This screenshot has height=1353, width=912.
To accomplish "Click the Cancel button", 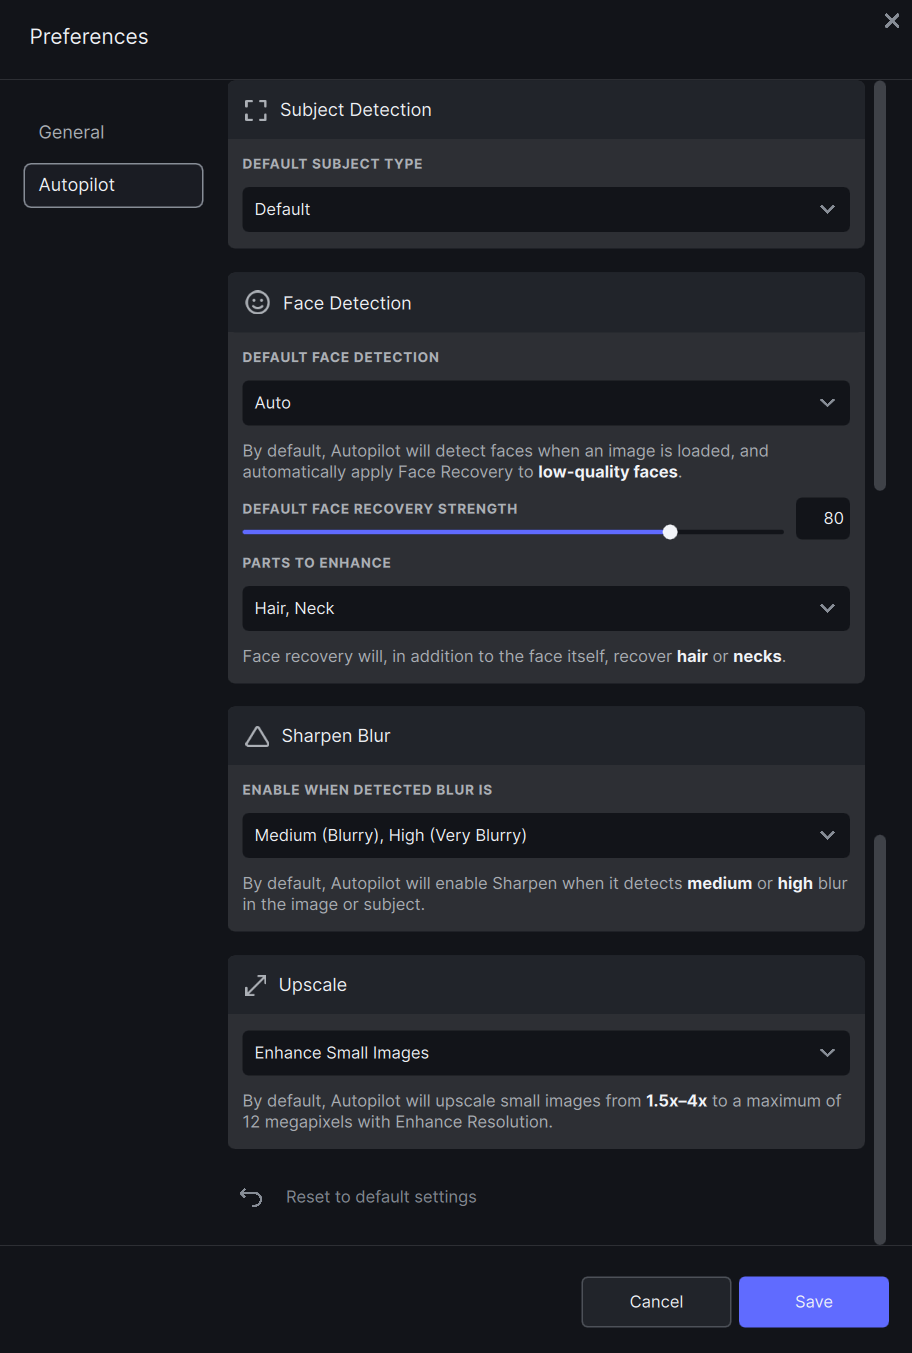I will (656, 1302).
